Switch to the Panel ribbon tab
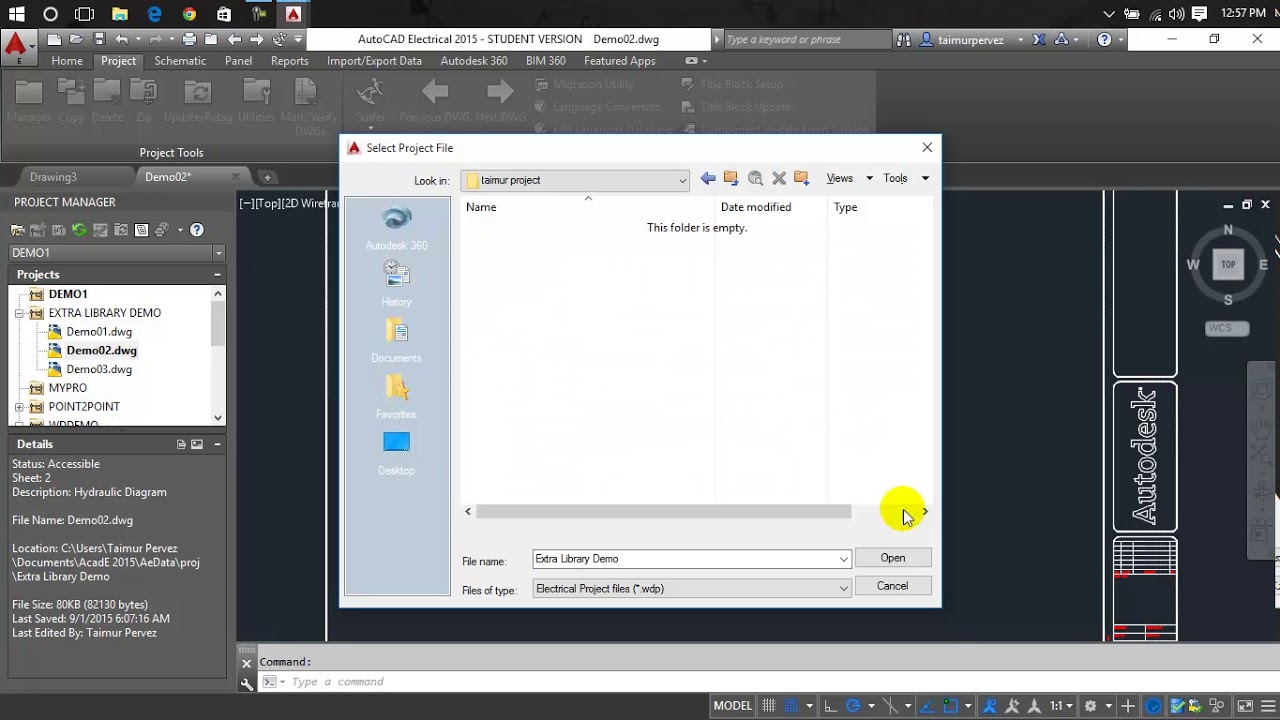This screenshot has width=1280, height=720. [238, 61]
